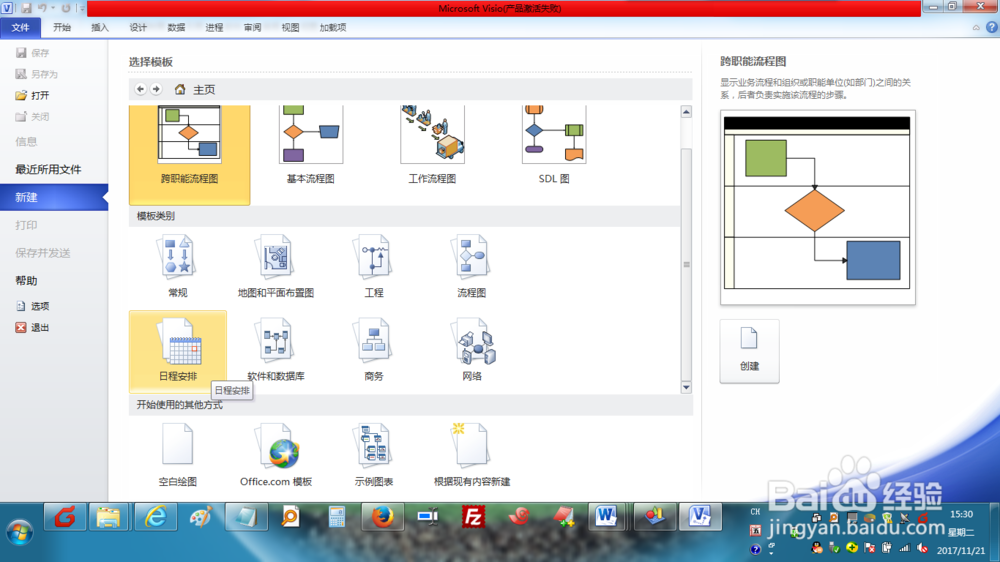Click the taskbar clock showing 15:30
This screenshot has height=562, width=1000.
[961, 514]
